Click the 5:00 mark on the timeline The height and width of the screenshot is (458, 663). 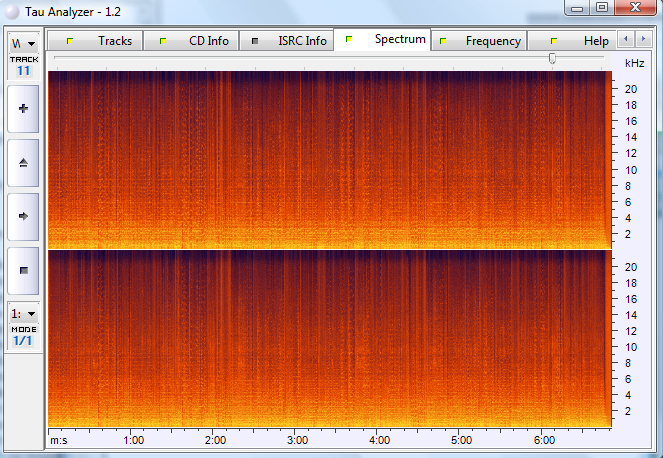[x=461, y=440]
